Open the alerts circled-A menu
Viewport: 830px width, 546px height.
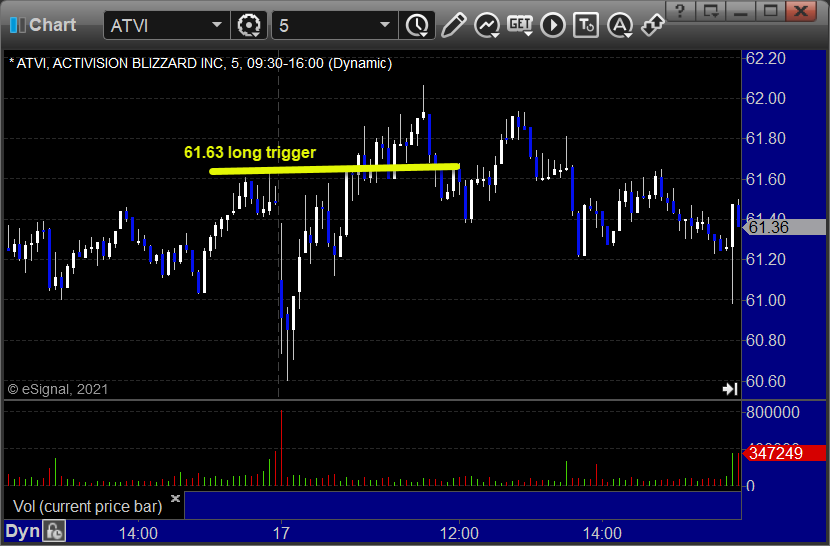coord(620,25)
